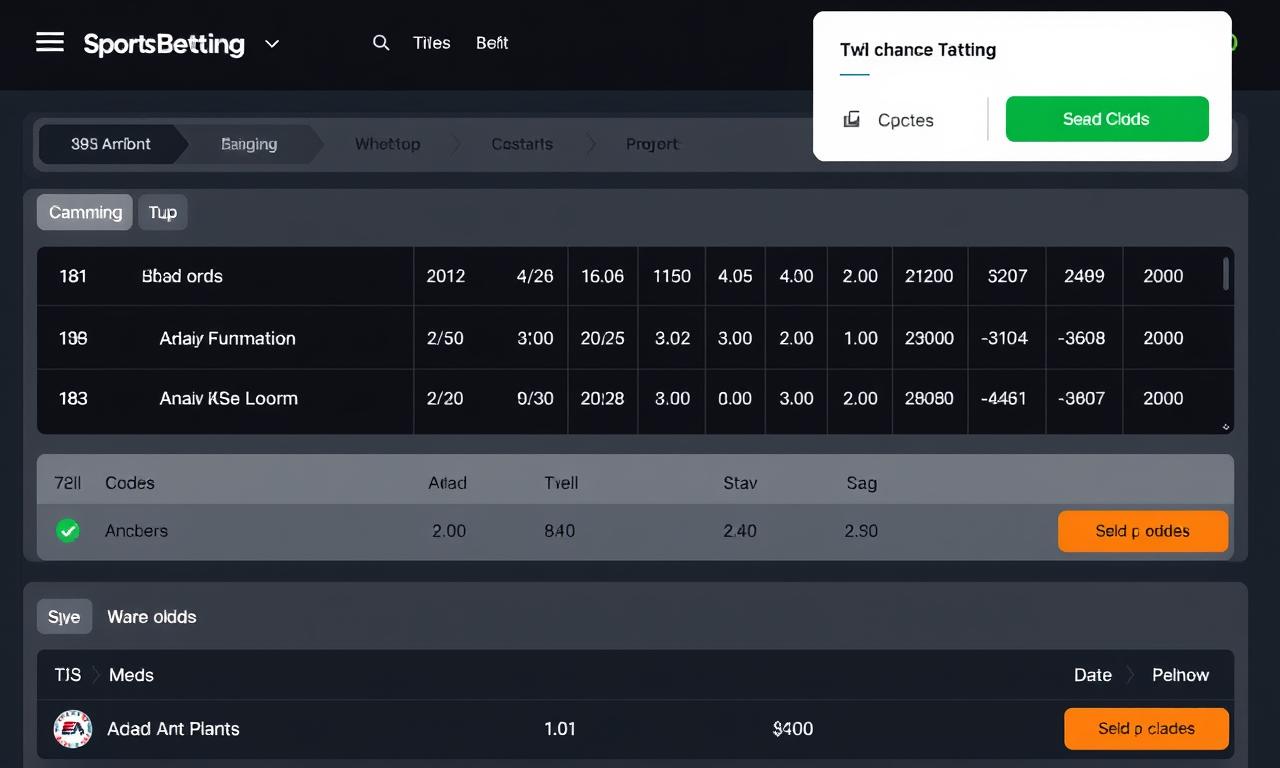Screen dimensions: 1280x768
Task: Click the orange button in Adad Ant Plants row
Action: pyautogui.click(x=1146, y=729)
